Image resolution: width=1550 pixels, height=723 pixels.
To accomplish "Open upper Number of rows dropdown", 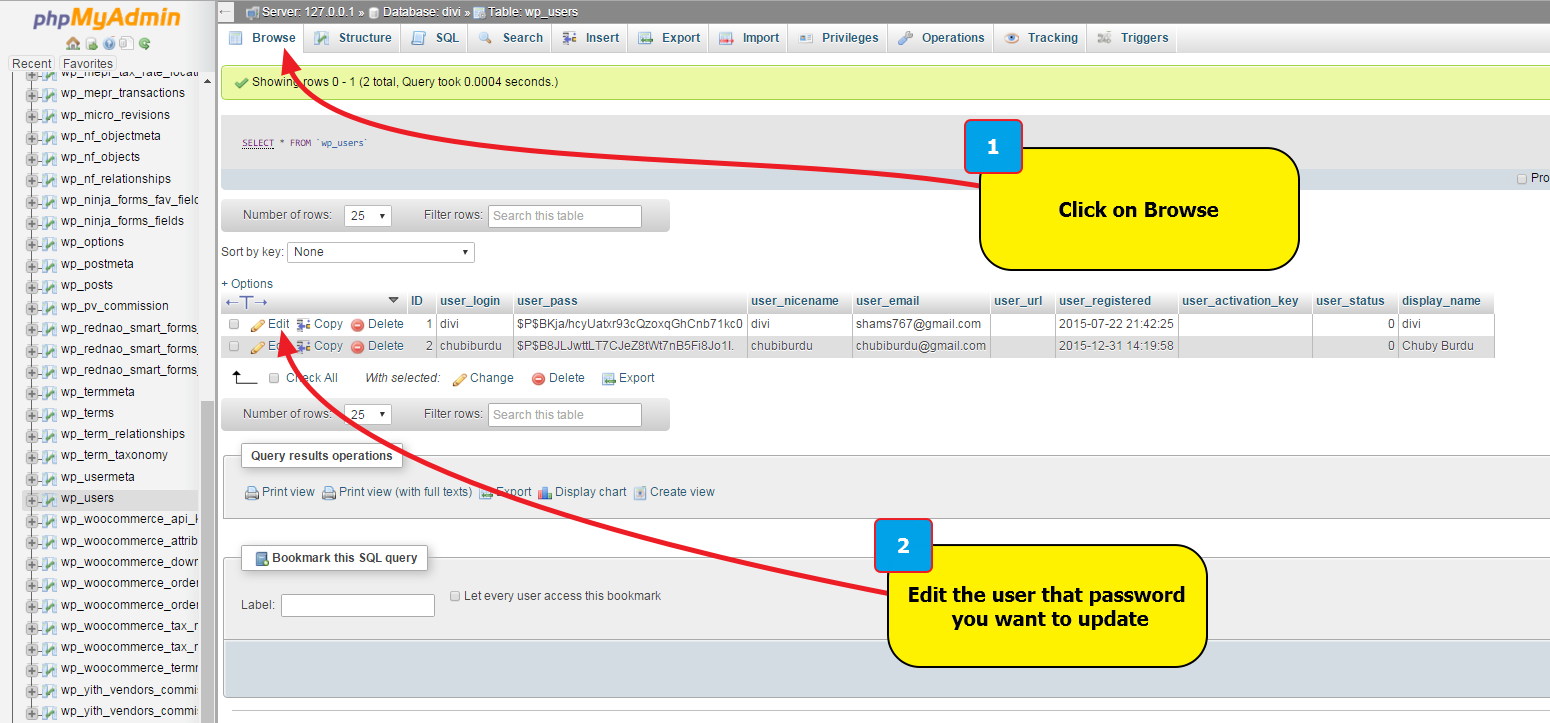I will 368,216.
